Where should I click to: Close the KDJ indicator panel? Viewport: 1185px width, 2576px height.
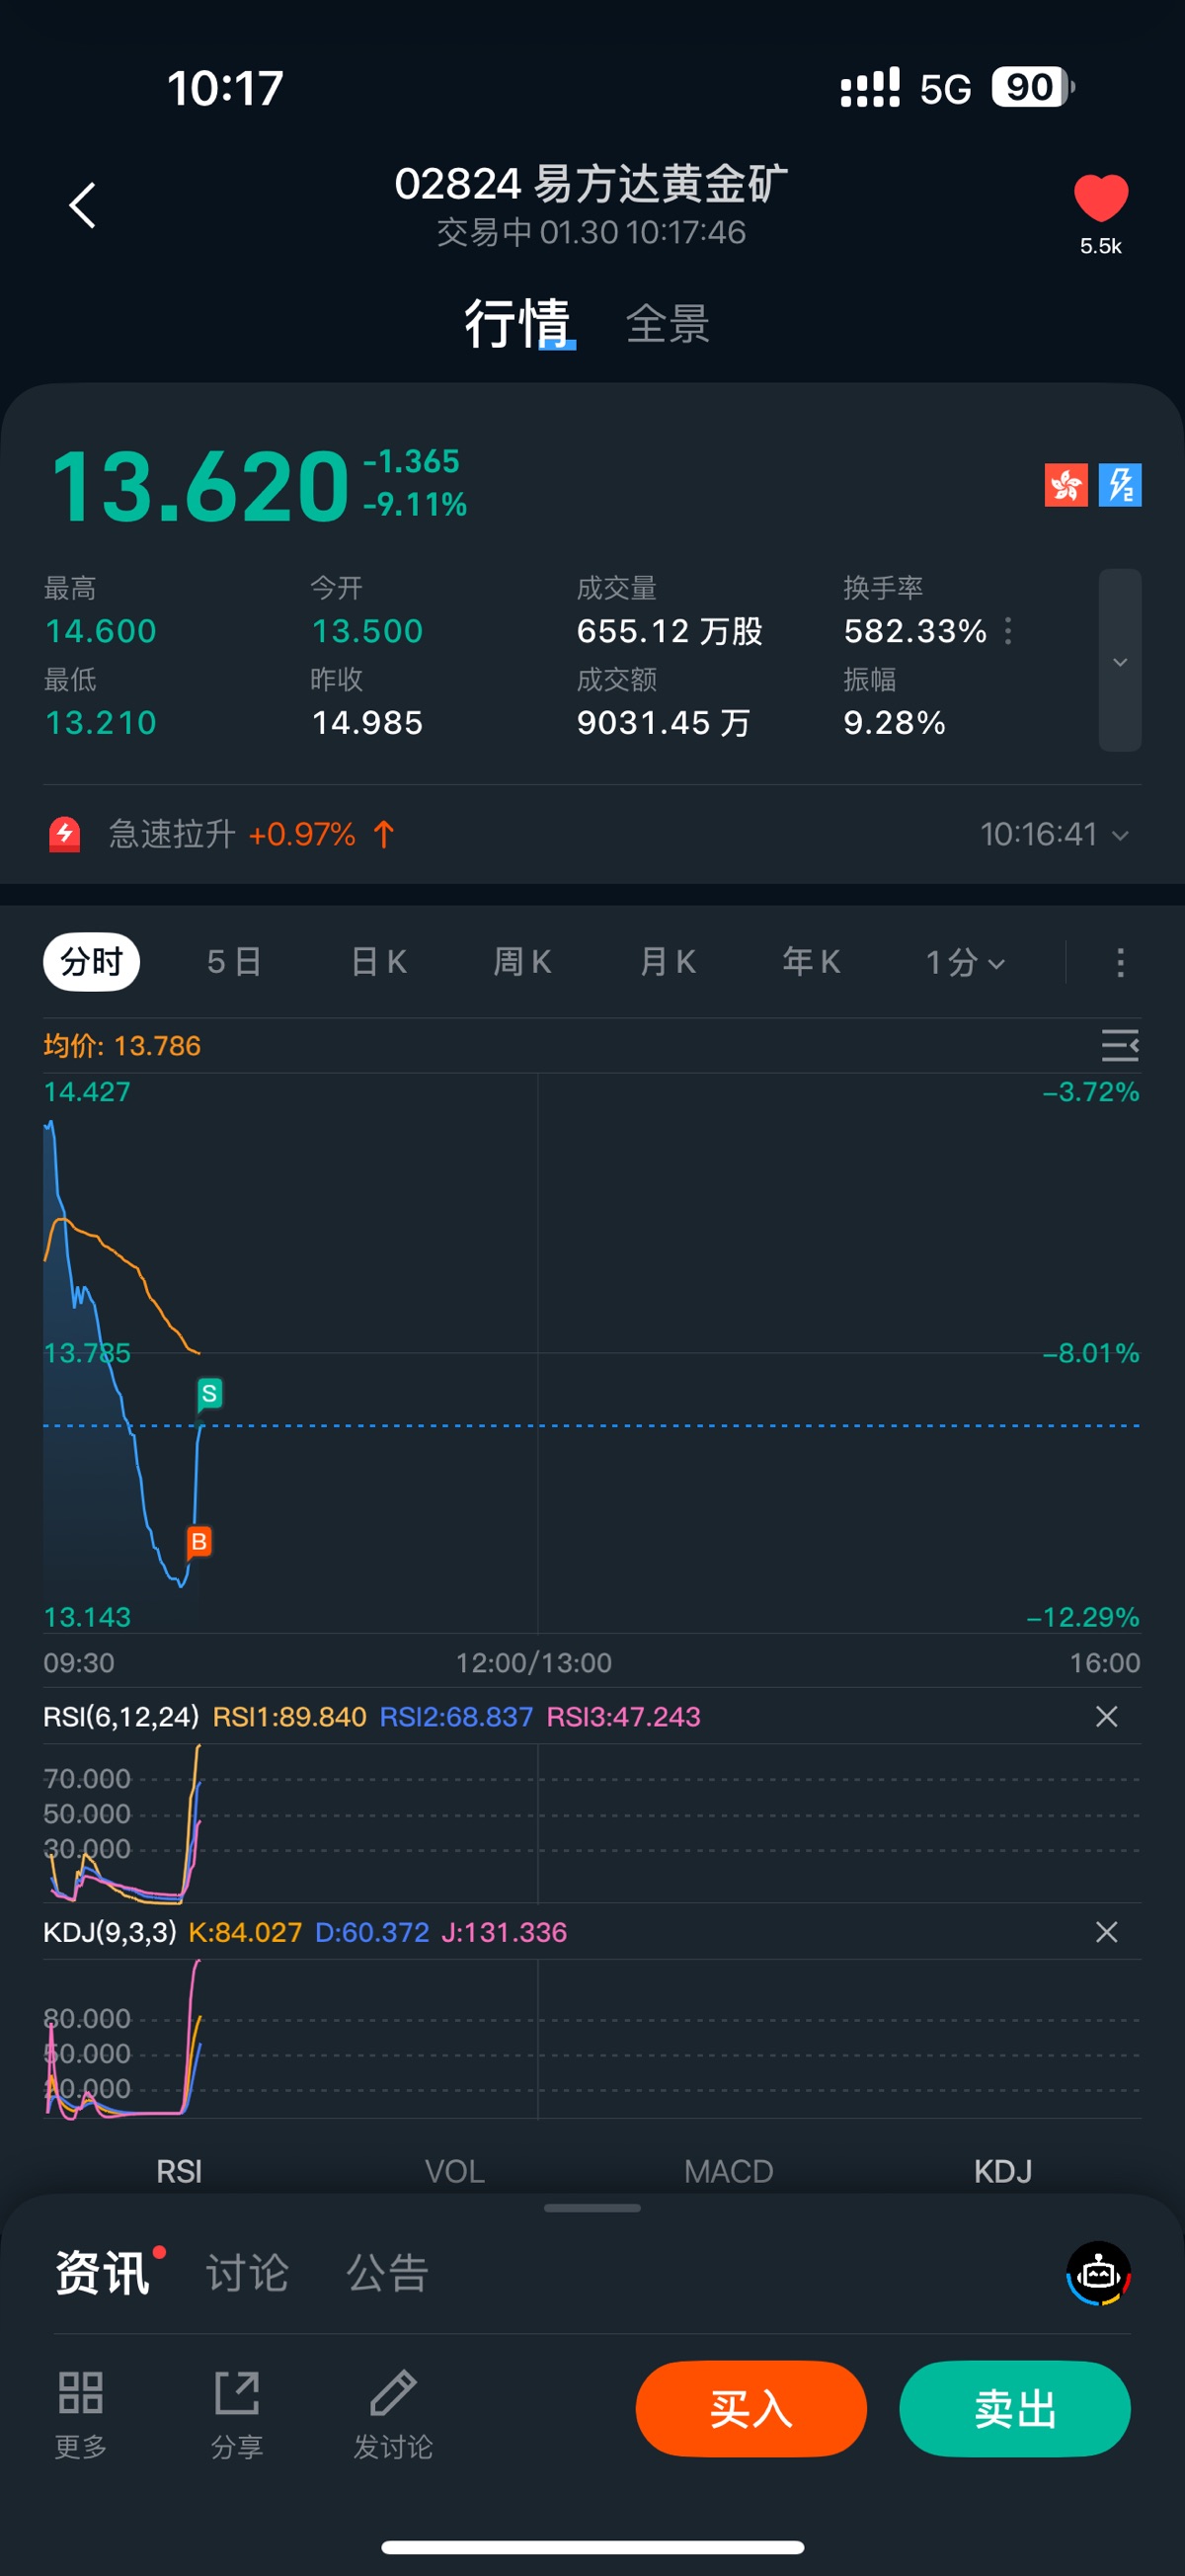(x=1106, y=1932)
